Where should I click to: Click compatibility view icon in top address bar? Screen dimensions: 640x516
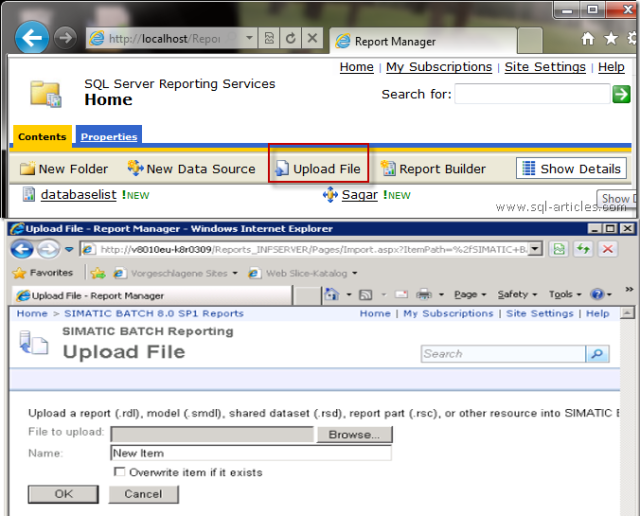[269, 38]
